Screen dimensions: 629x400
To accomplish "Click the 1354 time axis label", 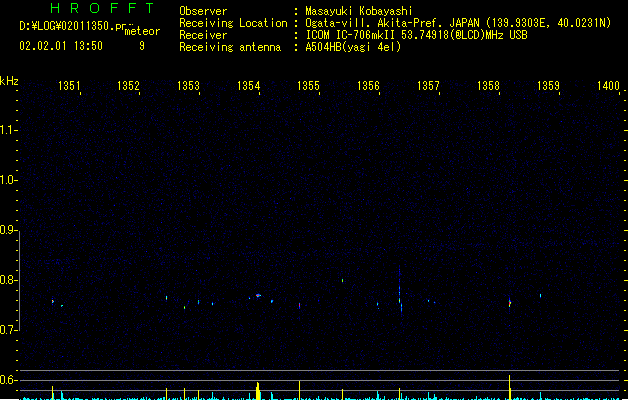I will pos(249,86).
